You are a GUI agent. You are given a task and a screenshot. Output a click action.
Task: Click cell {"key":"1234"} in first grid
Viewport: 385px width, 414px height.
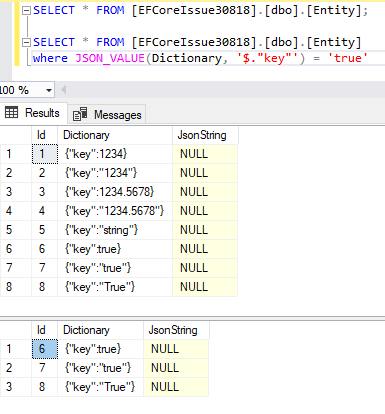115,173
